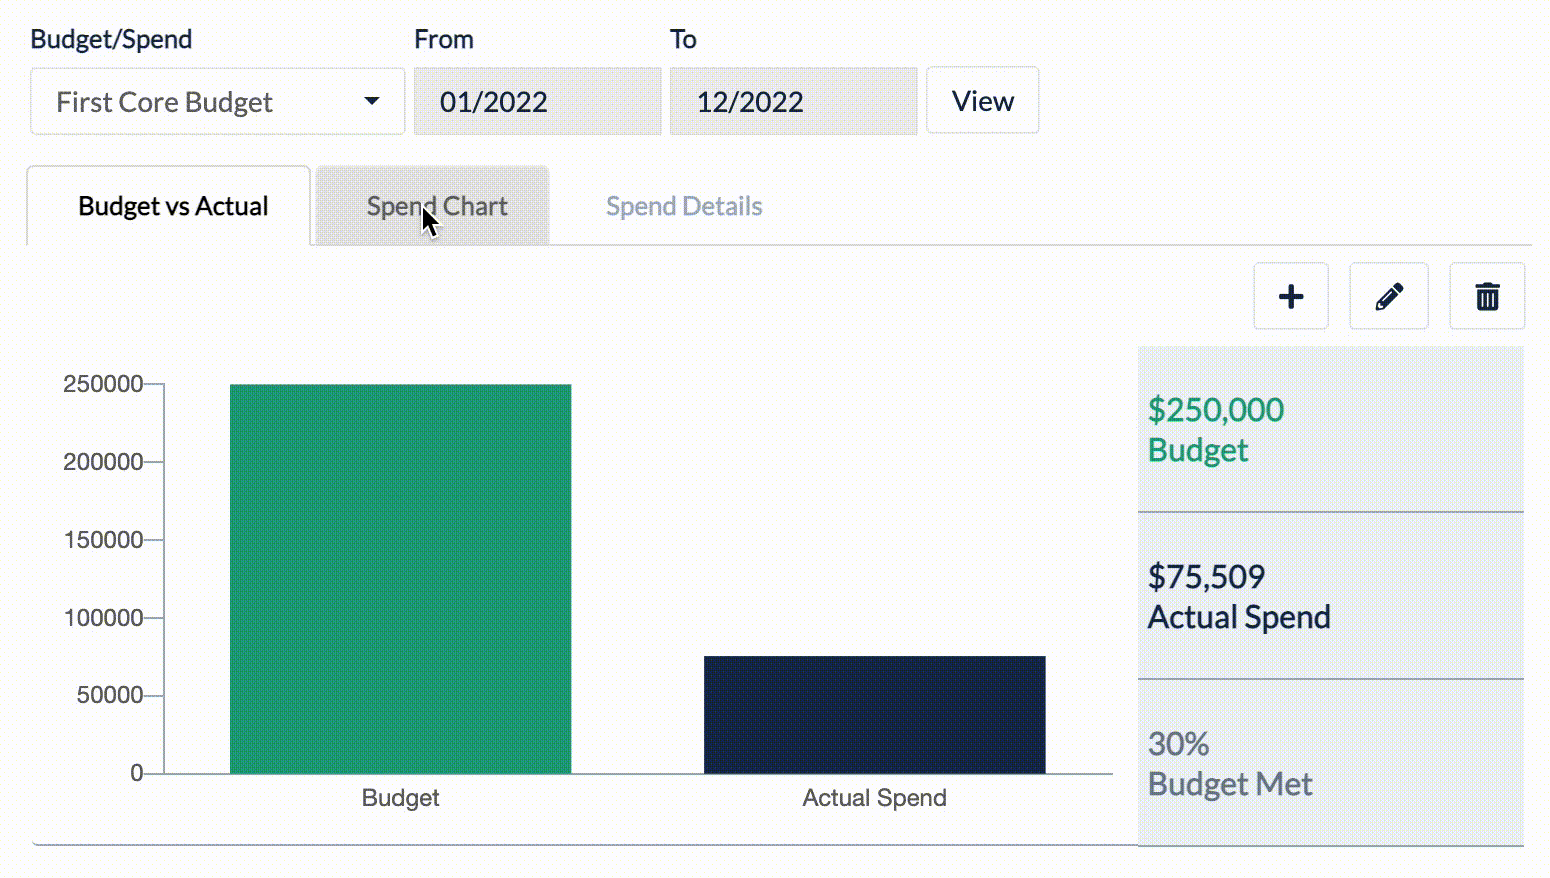
Task: Select the Budget vs Actual tab
Action: point(173,206)
